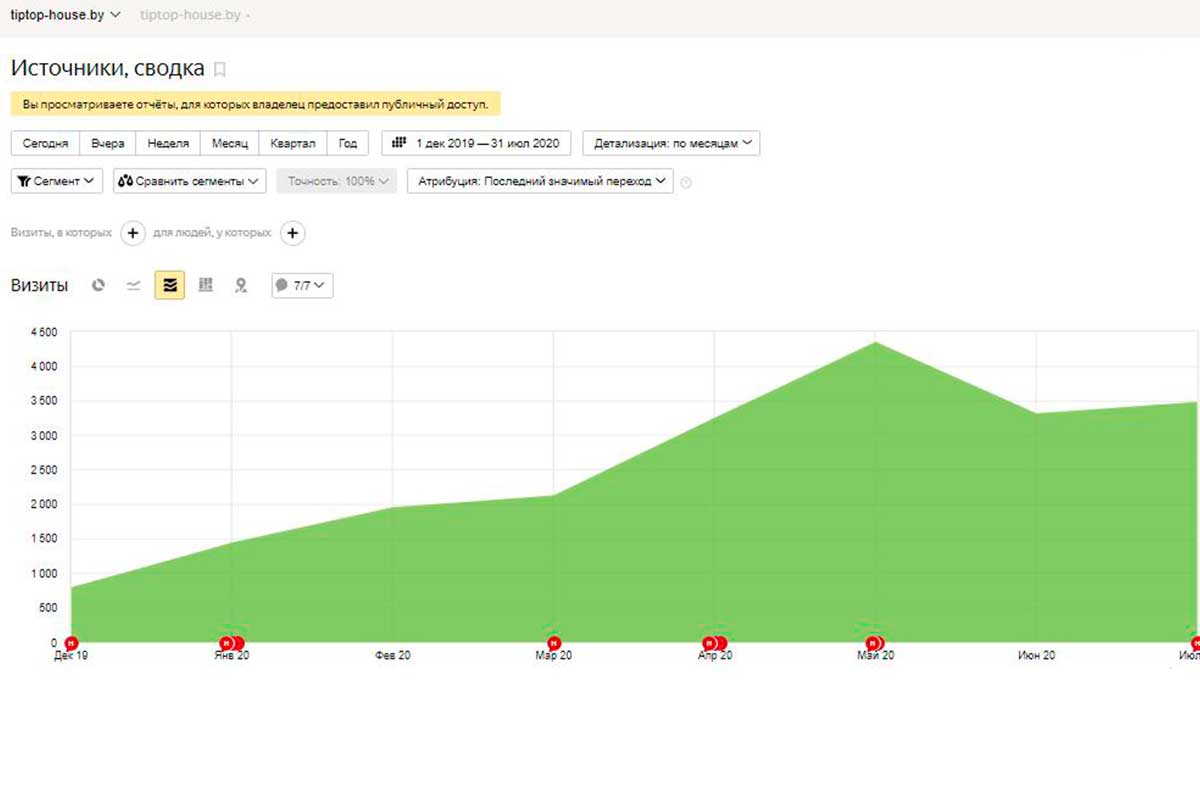Click the Сравнить сегменты button
This screenshot has height=800, width=1200.
coord(189,181)
